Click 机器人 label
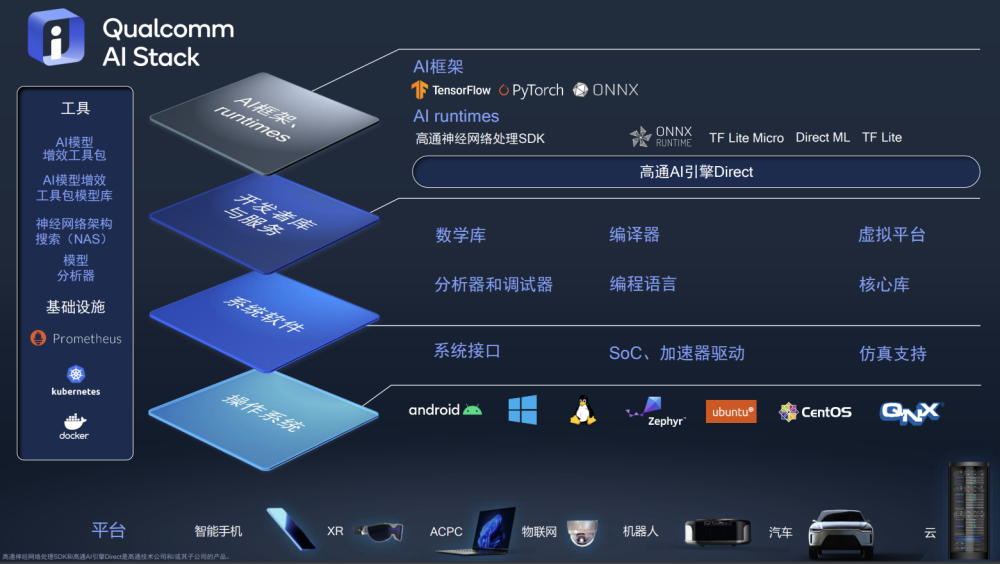 pos(640,531)
